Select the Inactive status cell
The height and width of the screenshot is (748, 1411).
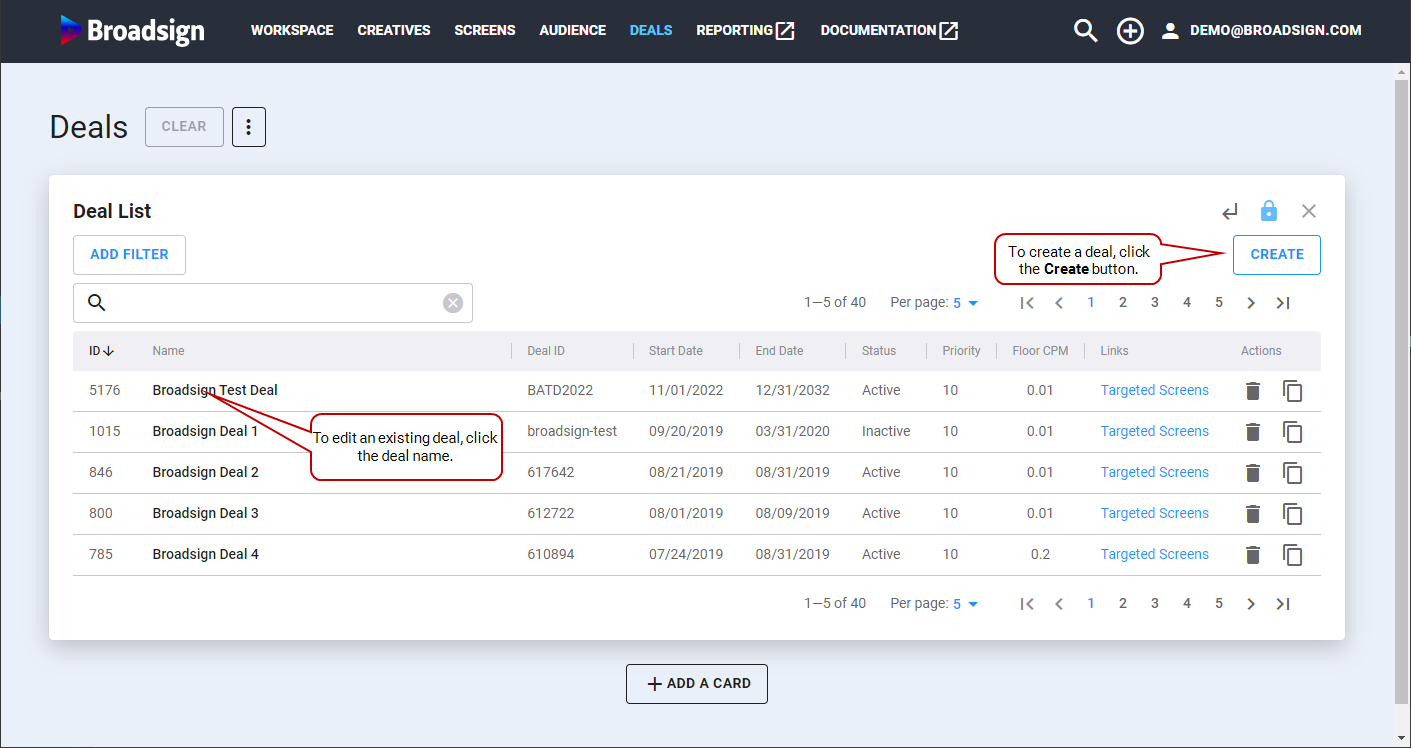pos(886,431)
